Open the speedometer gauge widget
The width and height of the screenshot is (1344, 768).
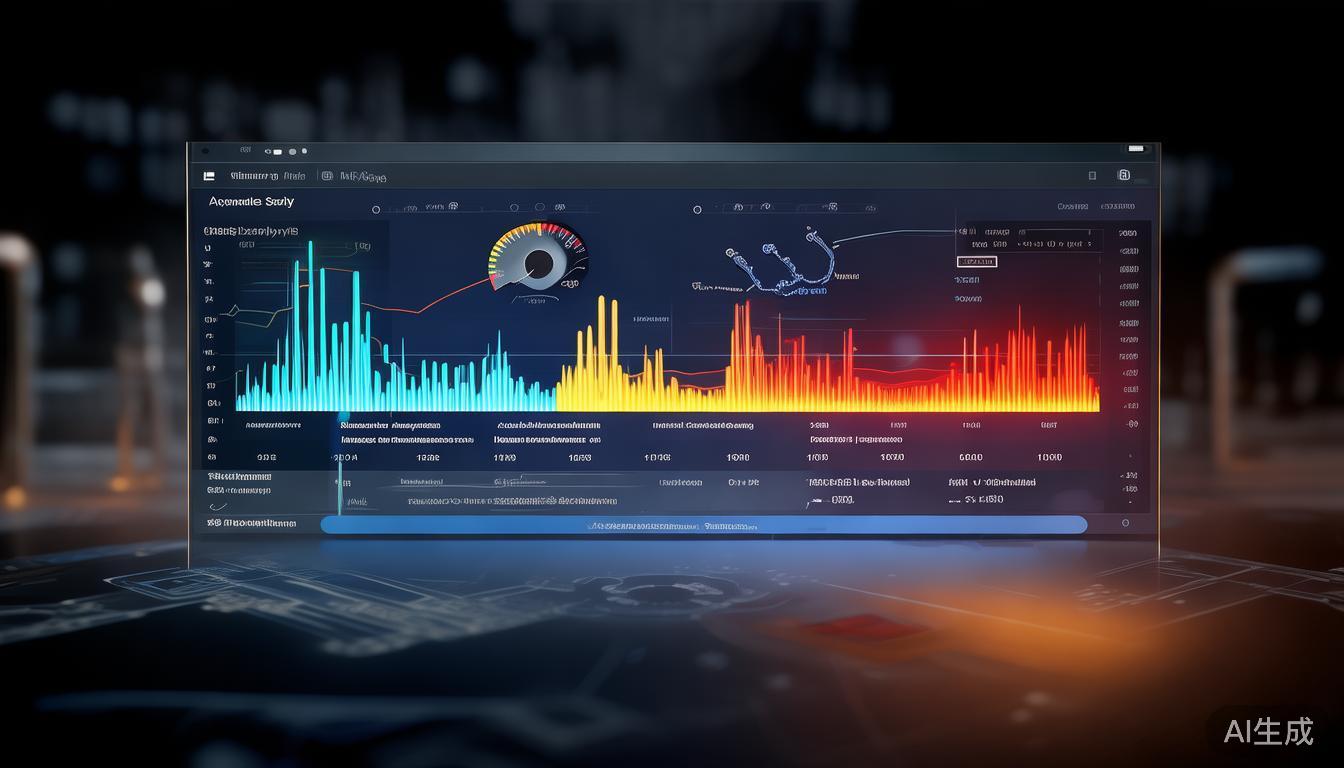[x=538, y=260]
